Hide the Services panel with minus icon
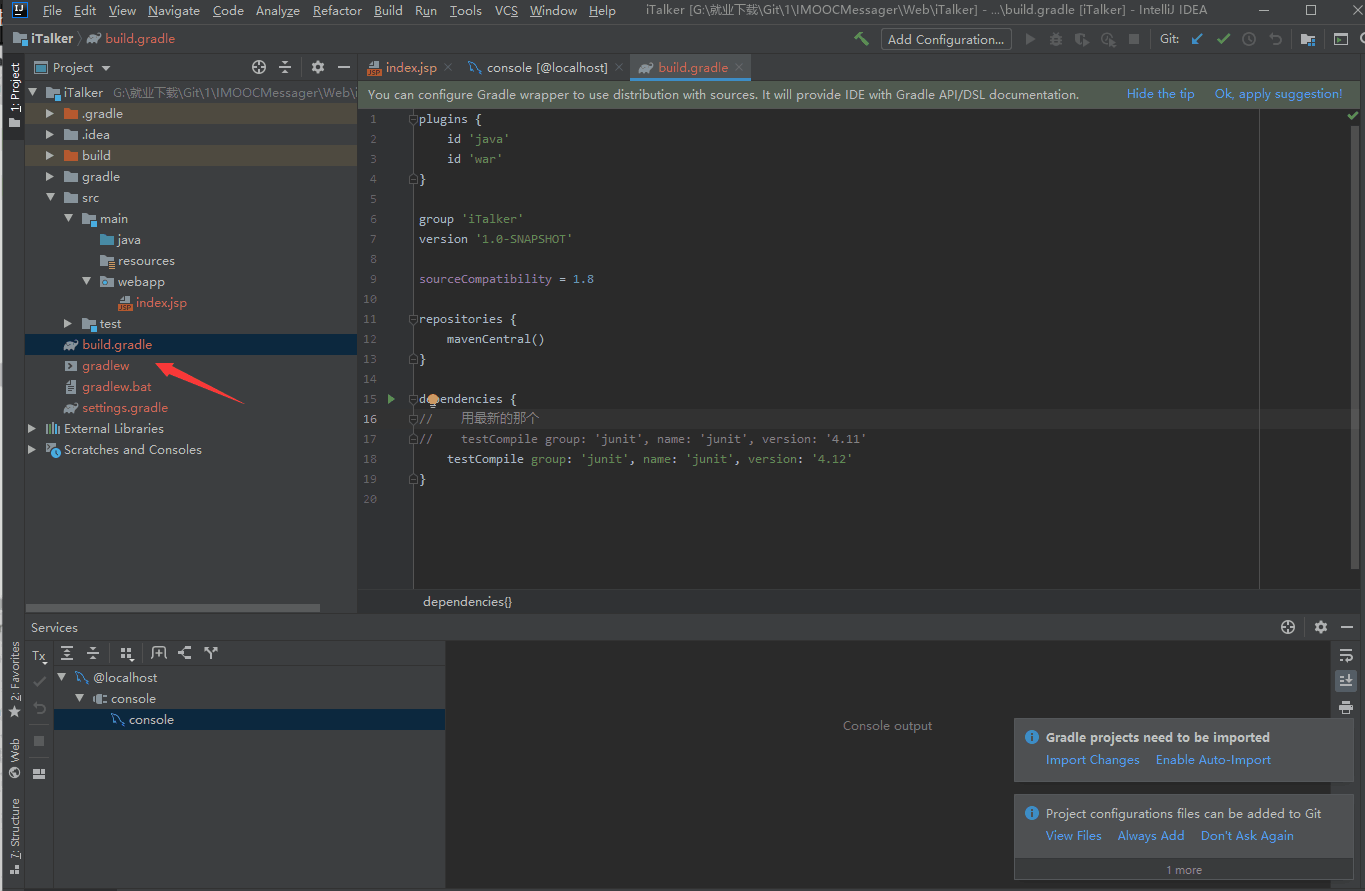 [1347, 627]
